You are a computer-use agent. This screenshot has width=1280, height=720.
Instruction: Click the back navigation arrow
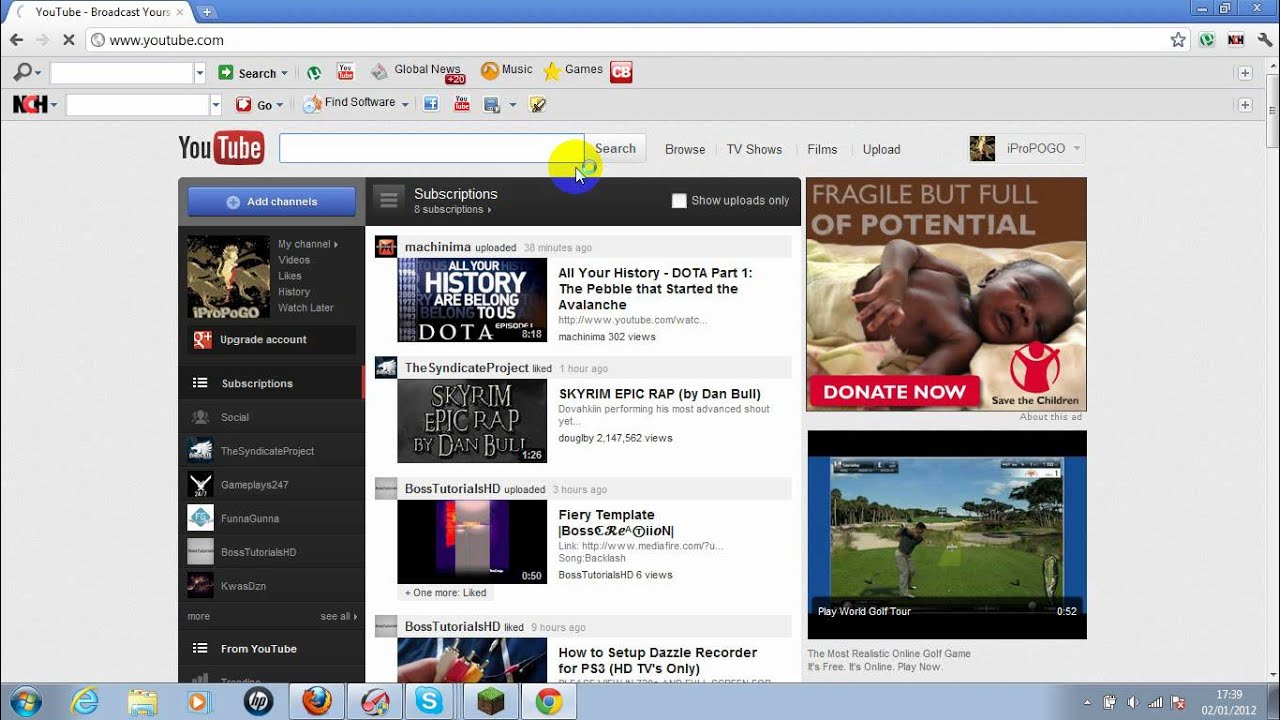point(16,40)
